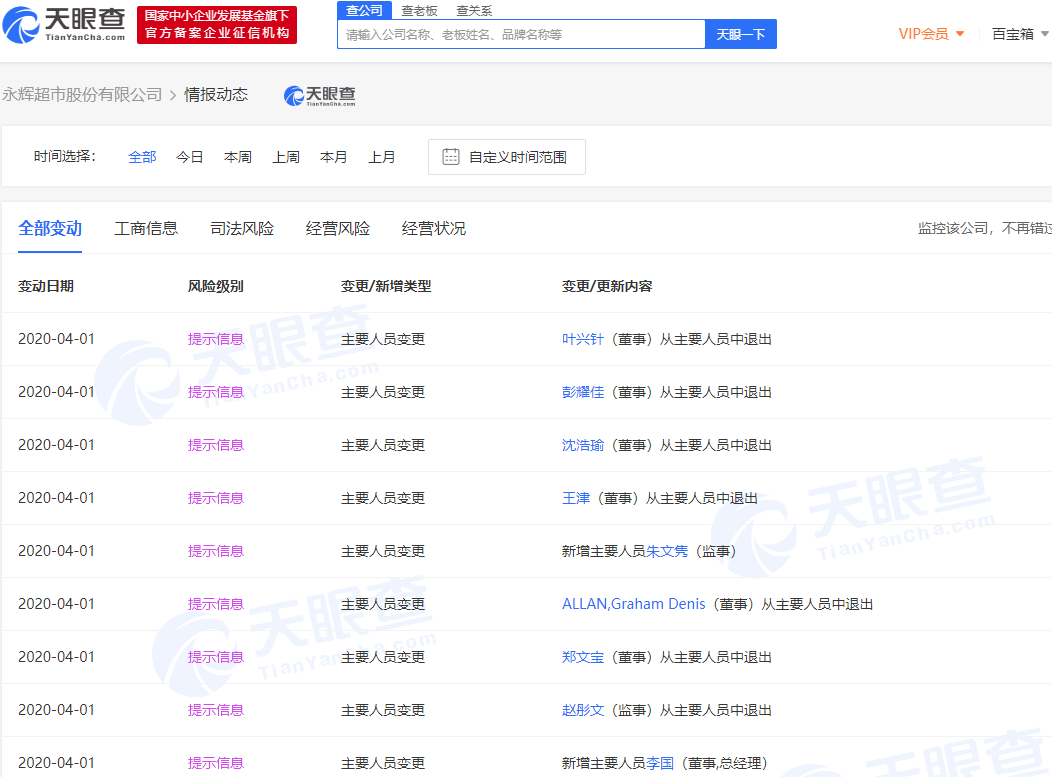The height and width of the screenshot is (777, 1052).
Task: Select 上周 time filter
Action: (x=286, y=157)
